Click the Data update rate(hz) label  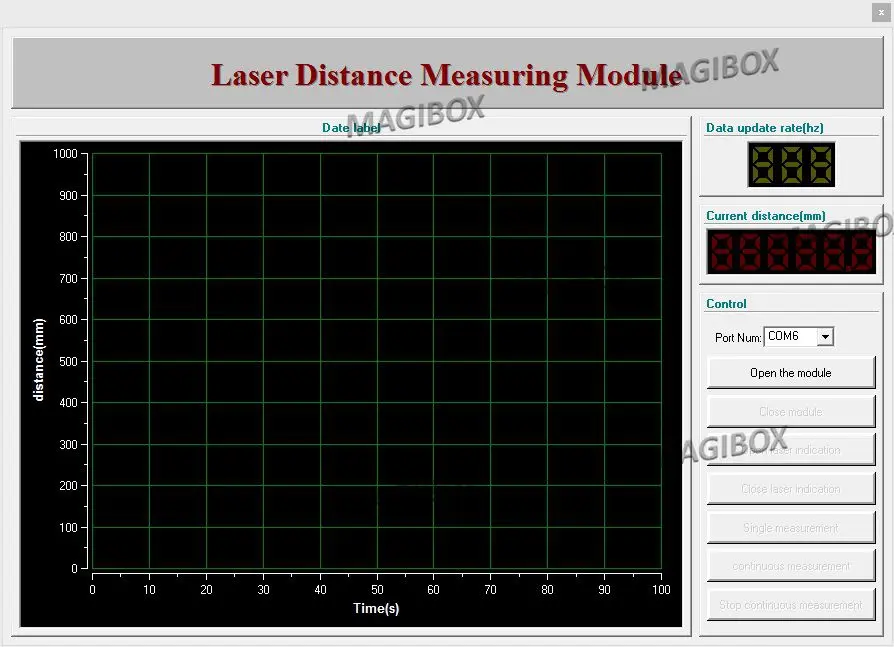[x=765, y=128]
